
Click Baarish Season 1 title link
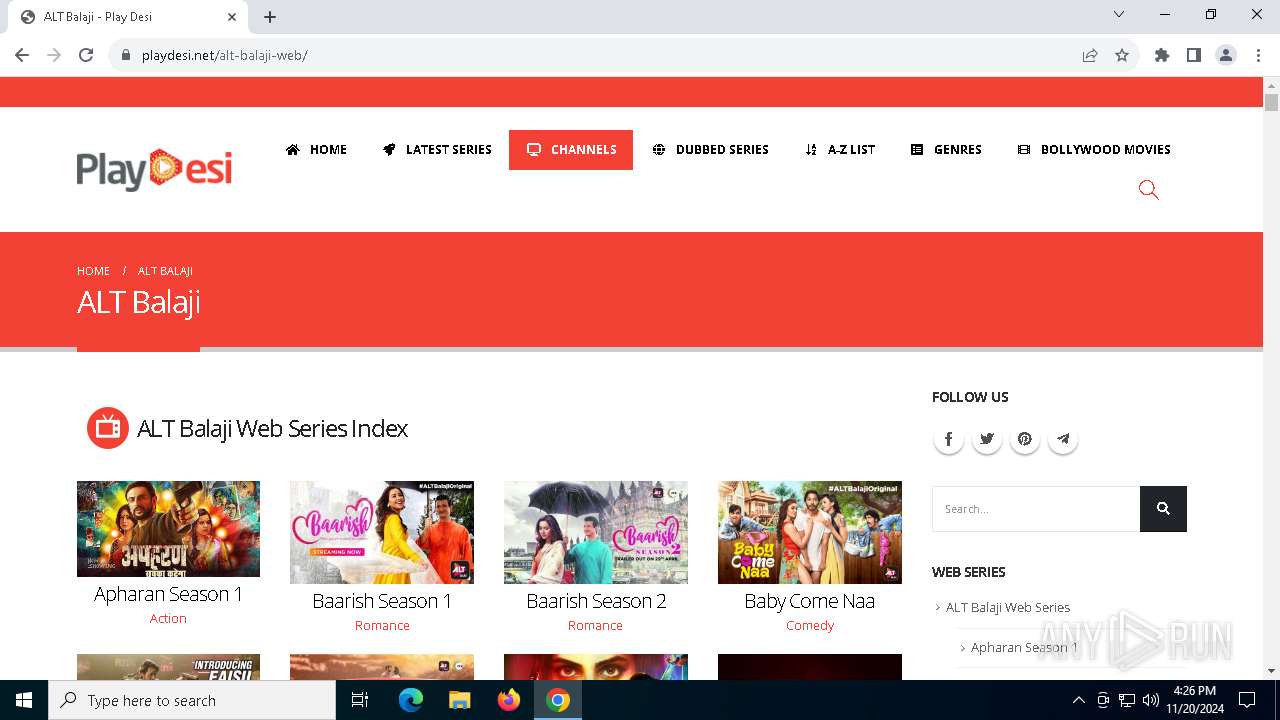[x=382, y=601]
